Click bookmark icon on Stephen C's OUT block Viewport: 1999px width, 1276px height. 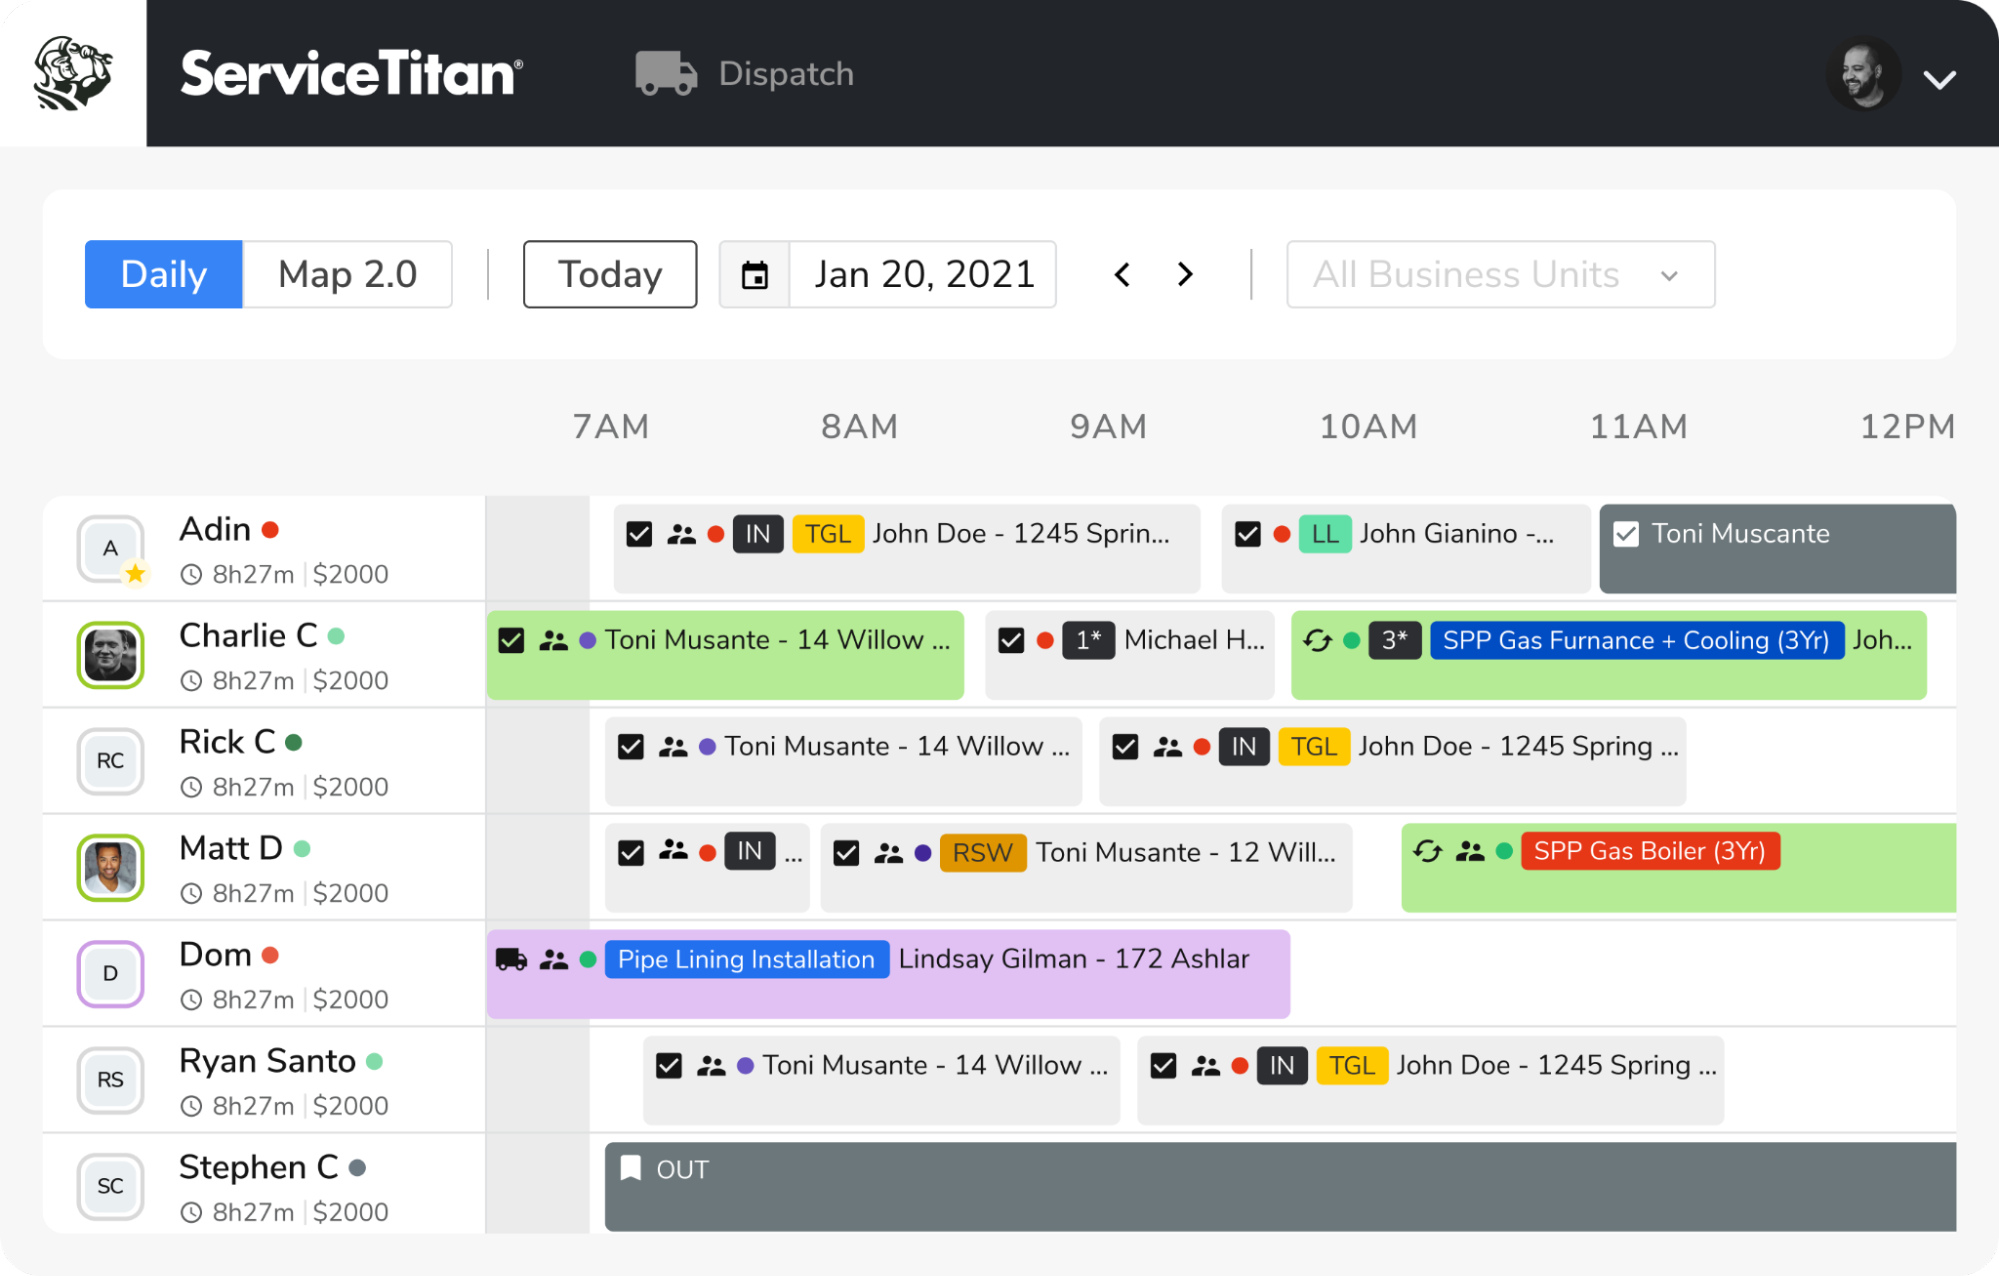tap(630, 1168)
